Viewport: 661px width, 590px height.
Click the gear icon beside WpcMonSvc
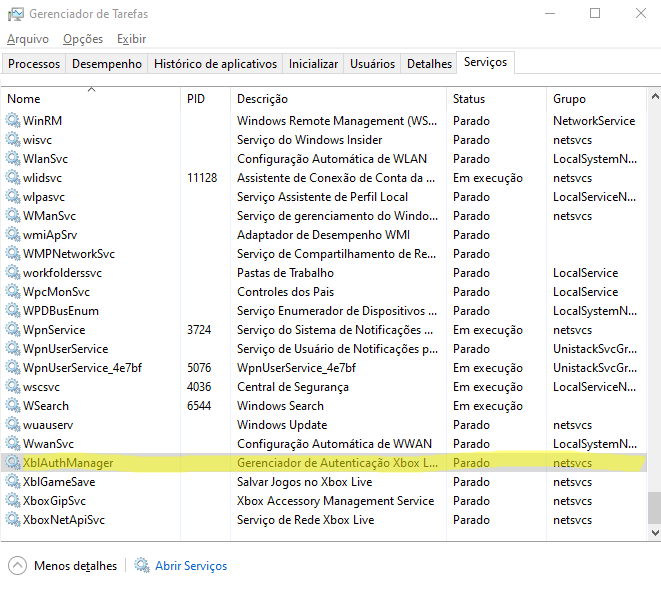(x=13, y=291)
